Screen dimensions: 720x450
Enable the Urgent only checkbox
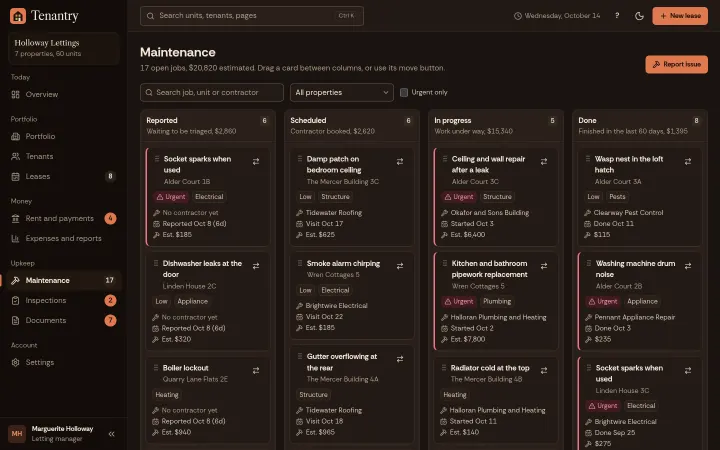point(404,92)
